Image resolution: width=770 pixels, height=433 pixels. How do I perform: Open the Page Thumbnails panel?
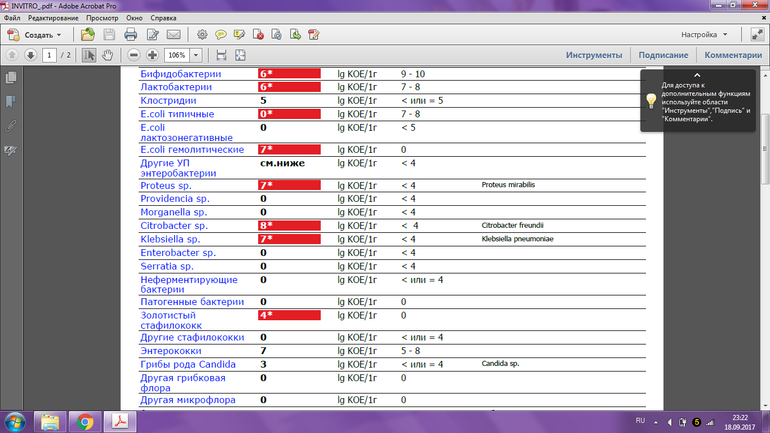click(x=11, y=77)
